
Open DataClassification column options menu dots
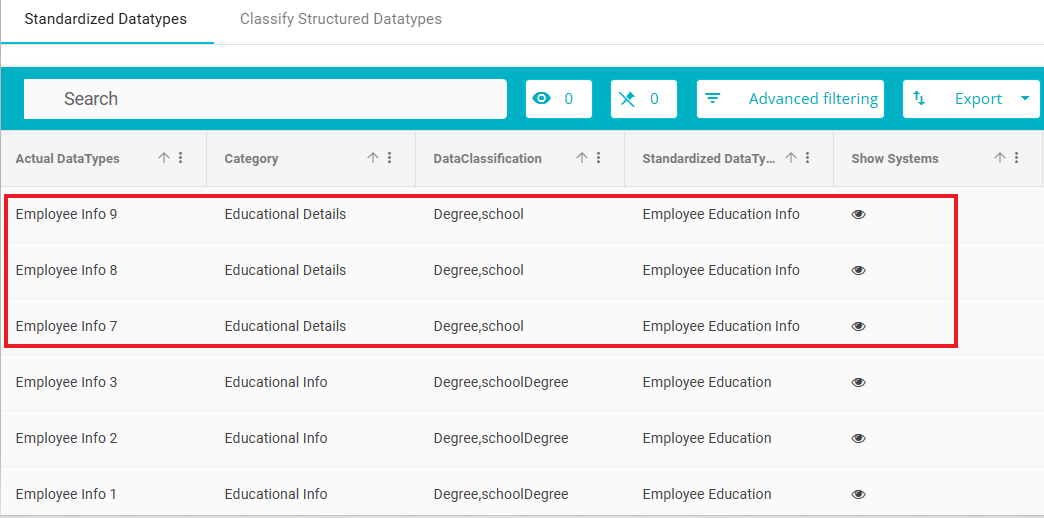tap(599, 158)
